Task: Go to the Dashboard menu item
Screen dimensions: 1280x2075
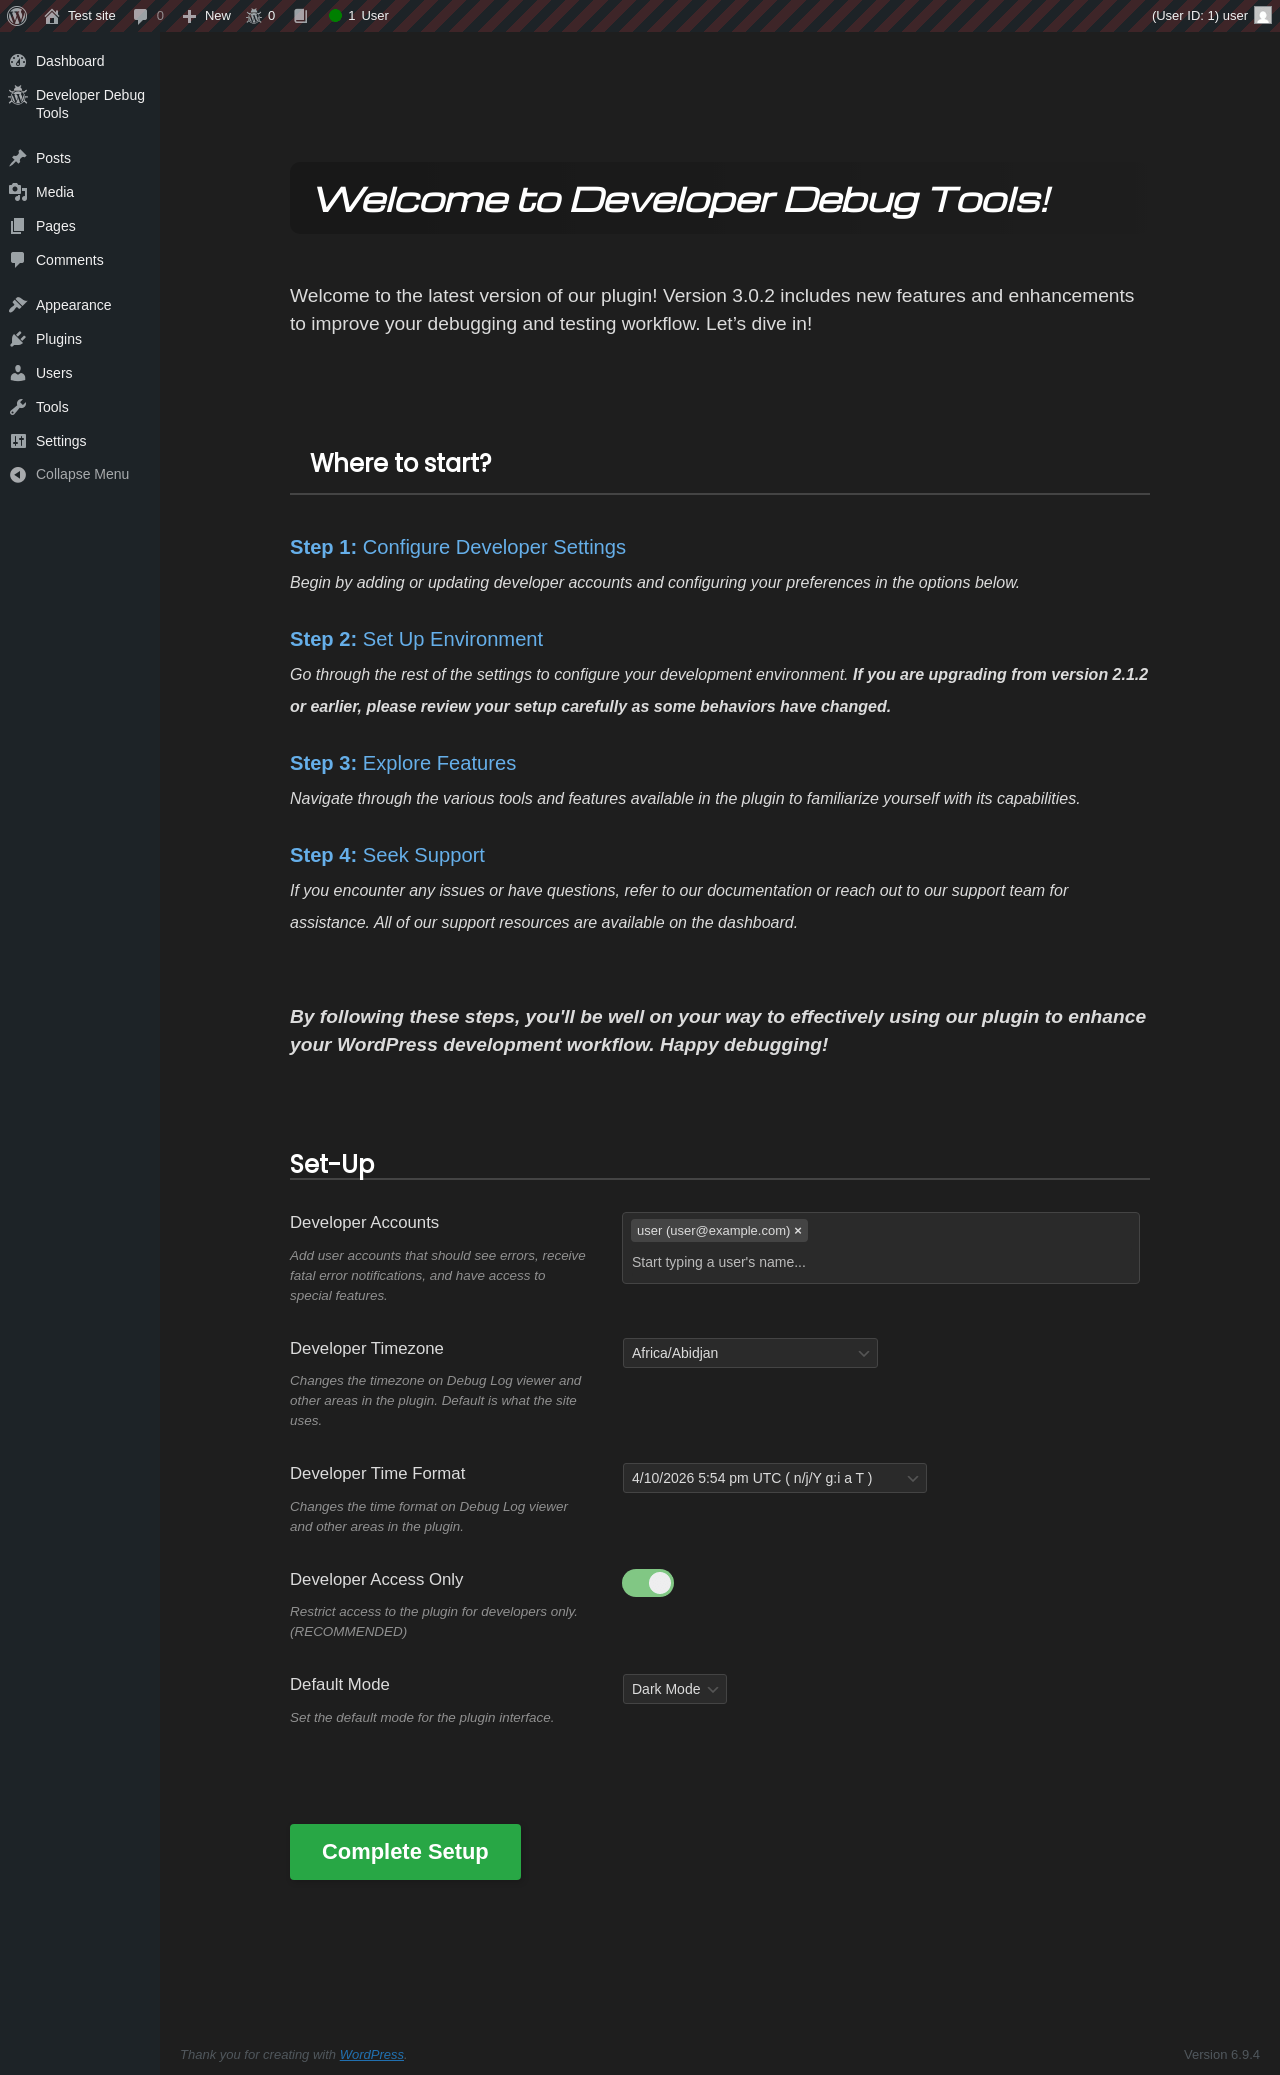Action: 70,61
